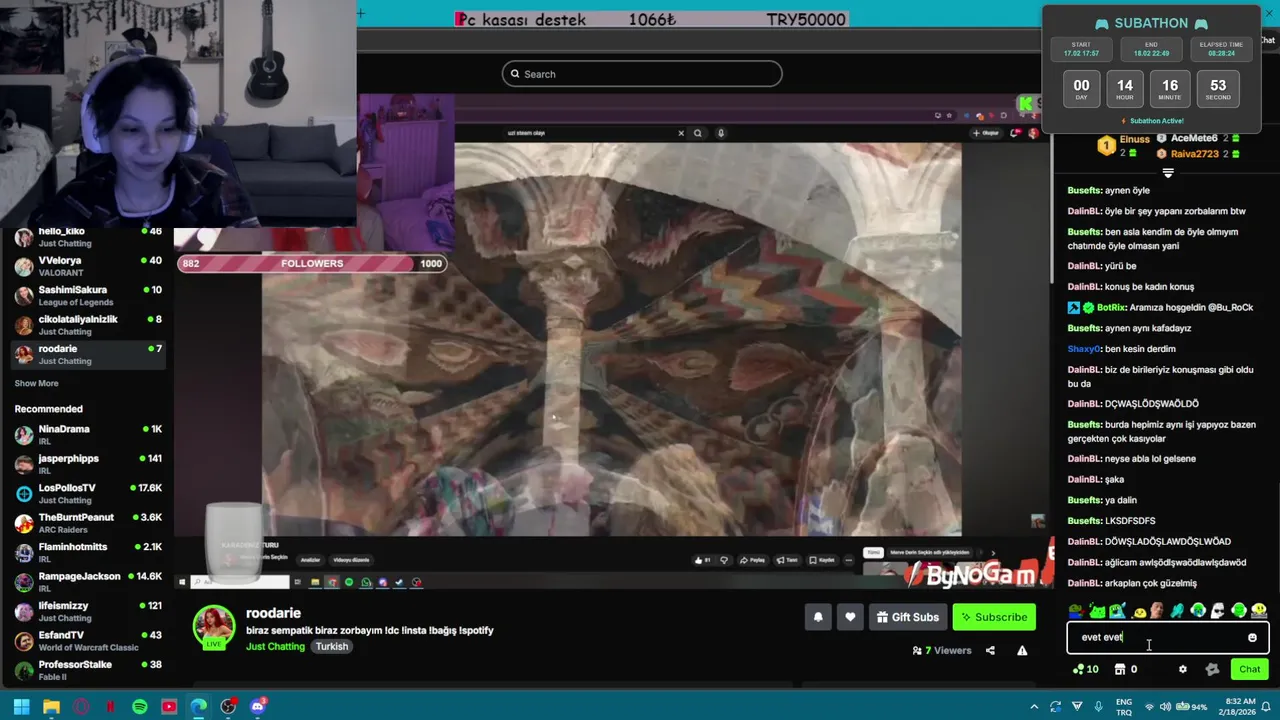Click BotRix username in chat

(1111, 307)
